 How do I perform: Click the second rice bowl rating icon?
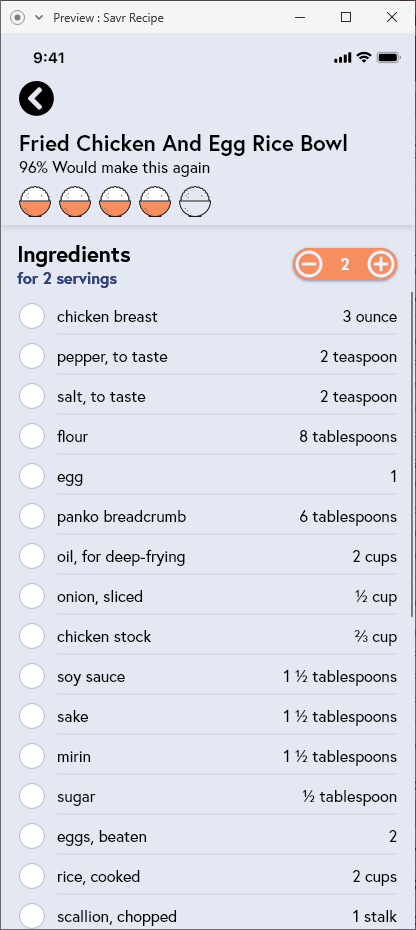(x=75, y=202)
